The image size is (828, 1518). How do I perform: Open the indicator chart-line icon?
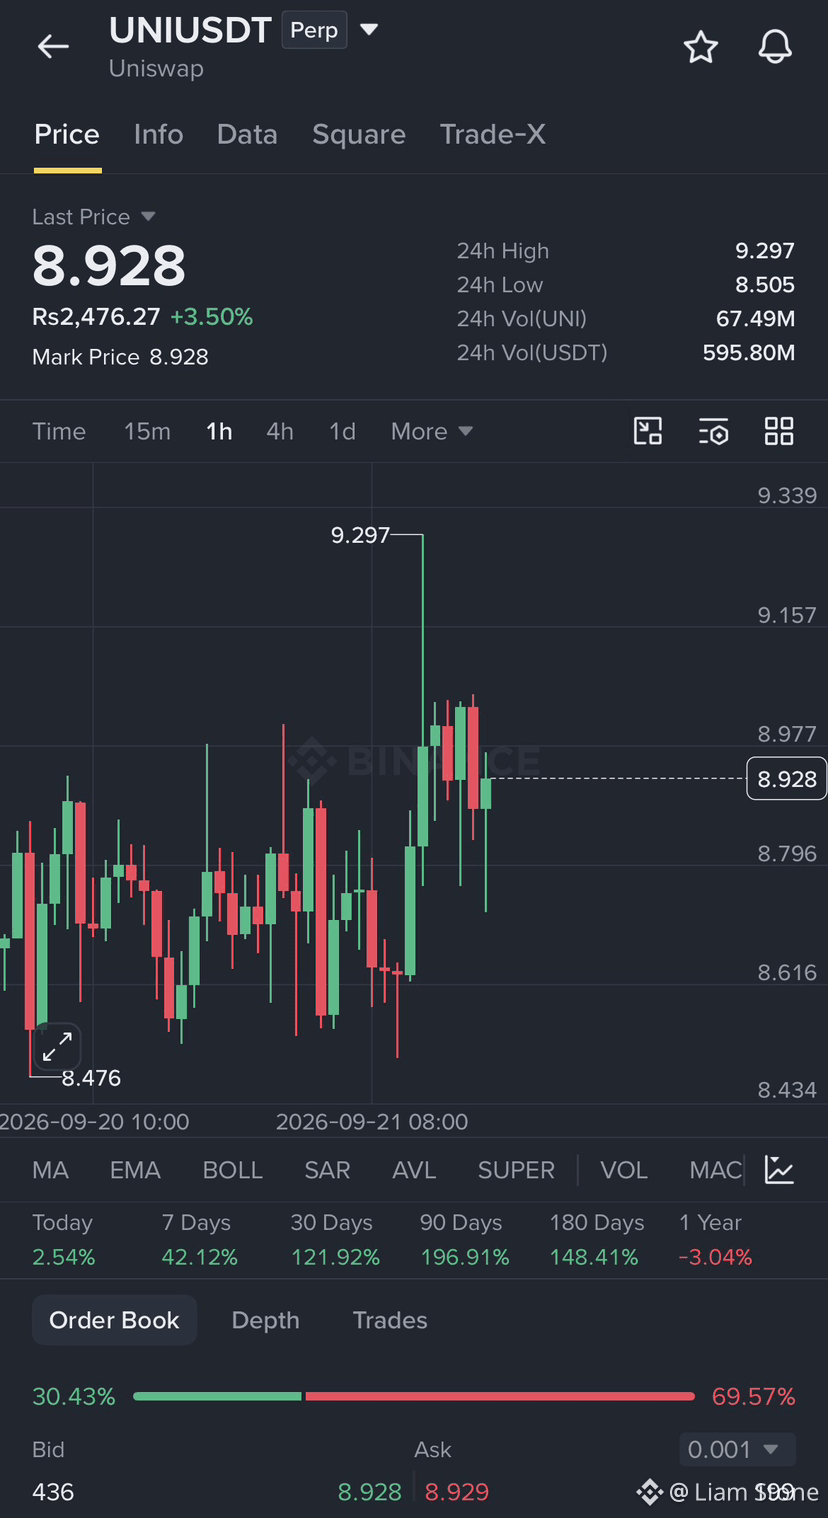779,1169
